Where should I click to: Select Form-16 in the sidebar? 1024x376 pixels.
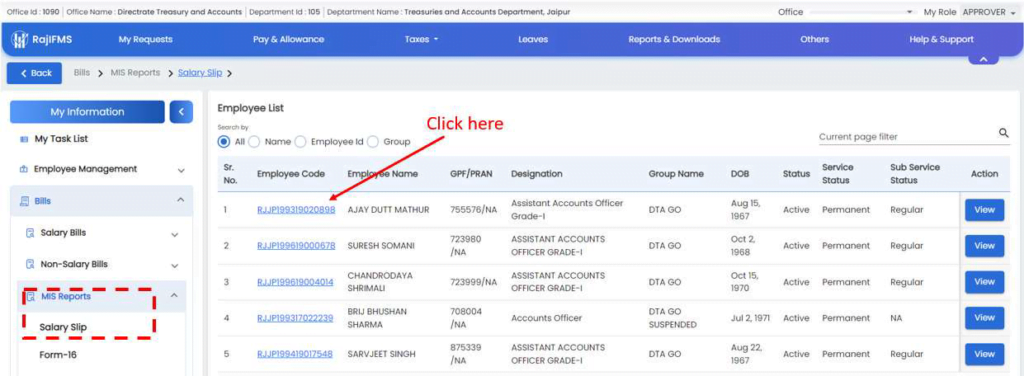tap(58, 355)
